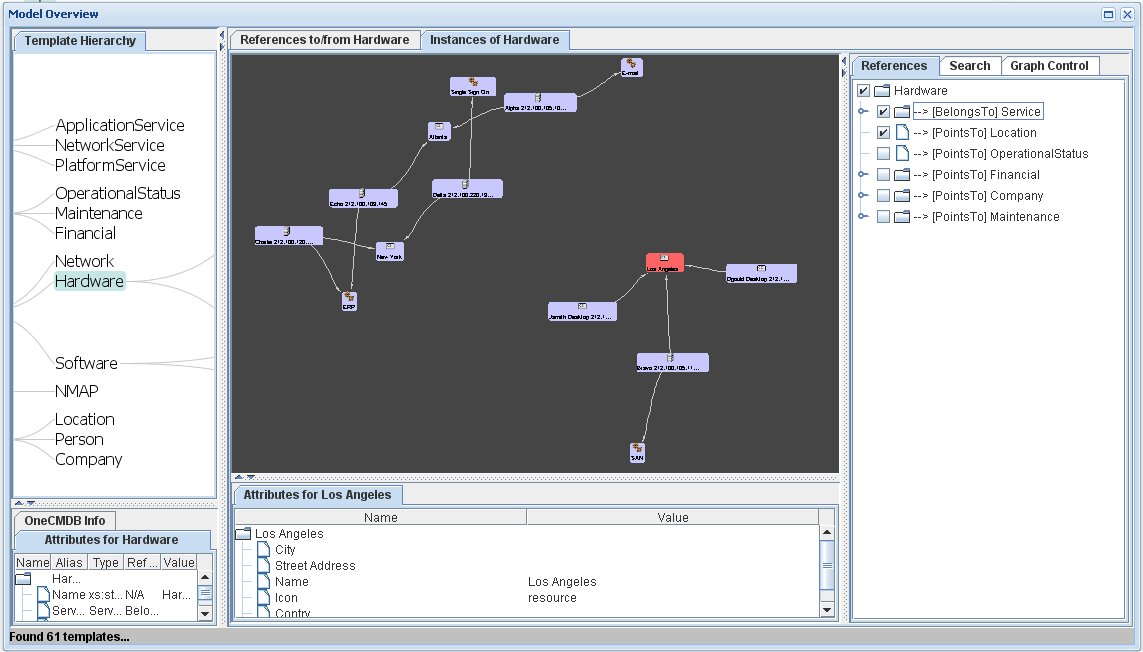1143x652 pixels.
Task: Click scroll-down arrow in Attributes for Hardware
Action: 205,613
